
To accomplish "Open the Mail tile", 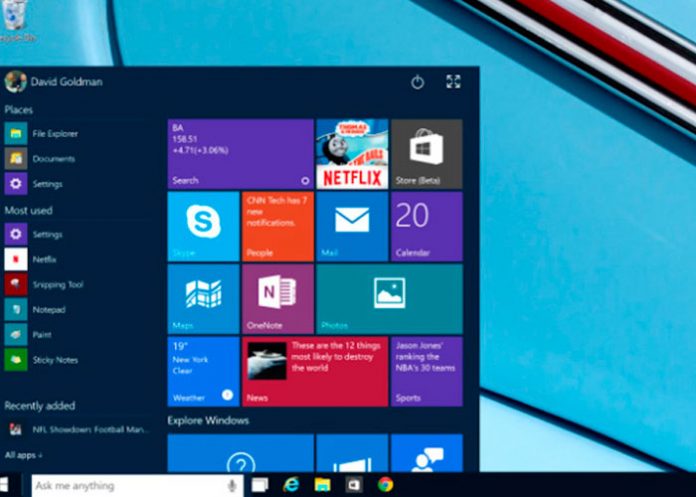I will 352,226.
